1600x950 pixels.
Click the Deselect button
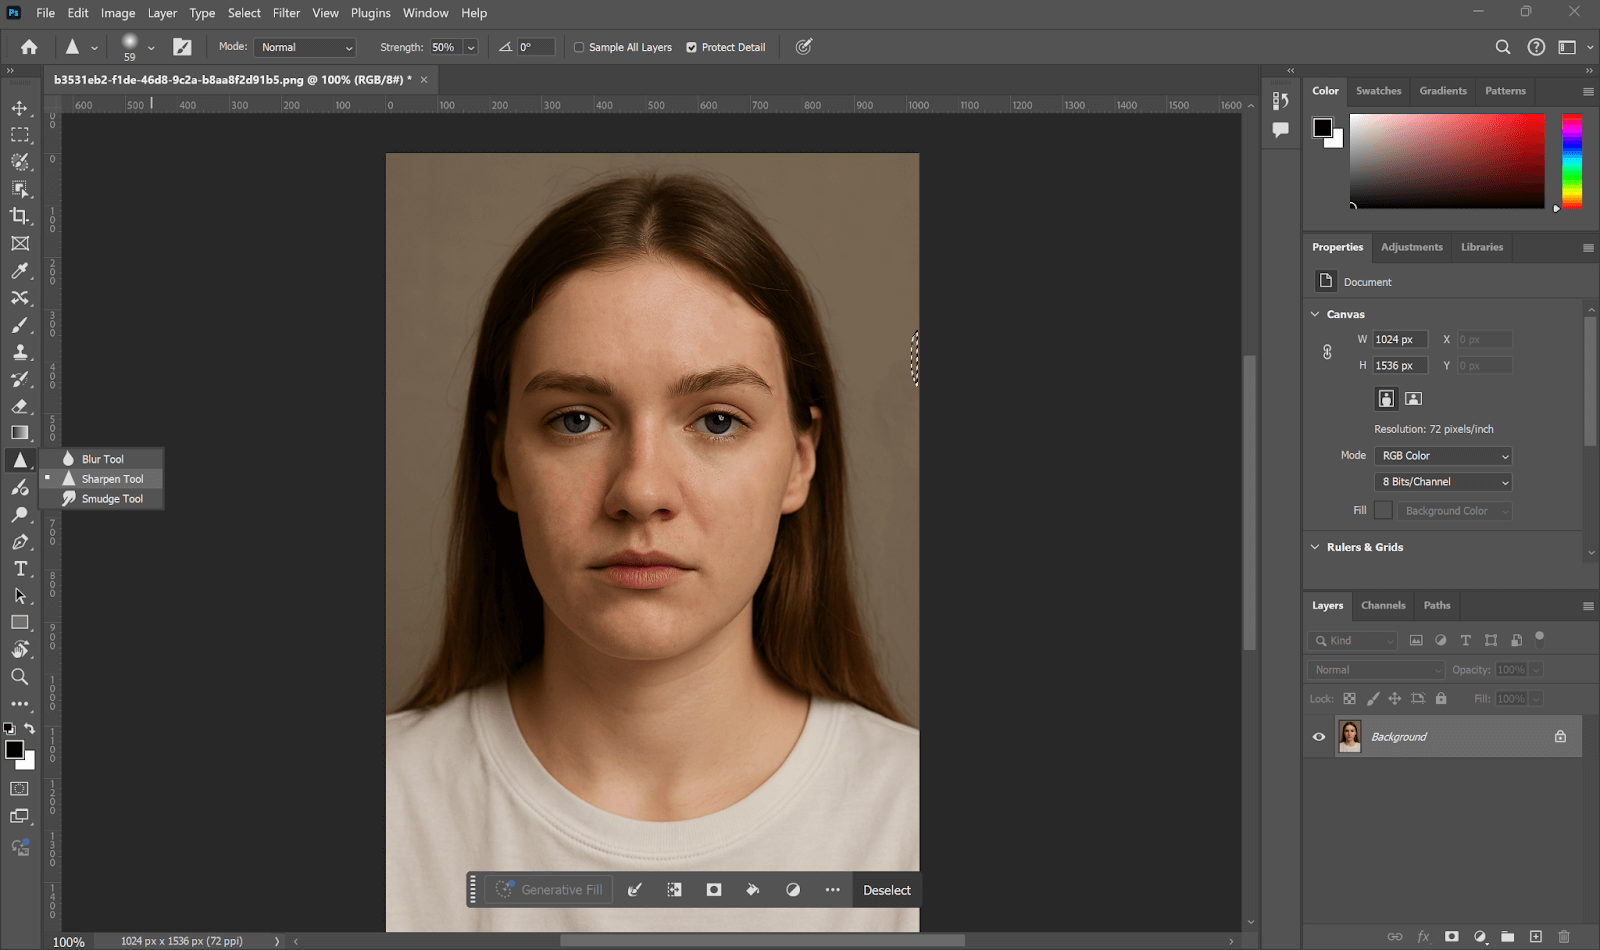pyautogui.click(x=886, y=890)
